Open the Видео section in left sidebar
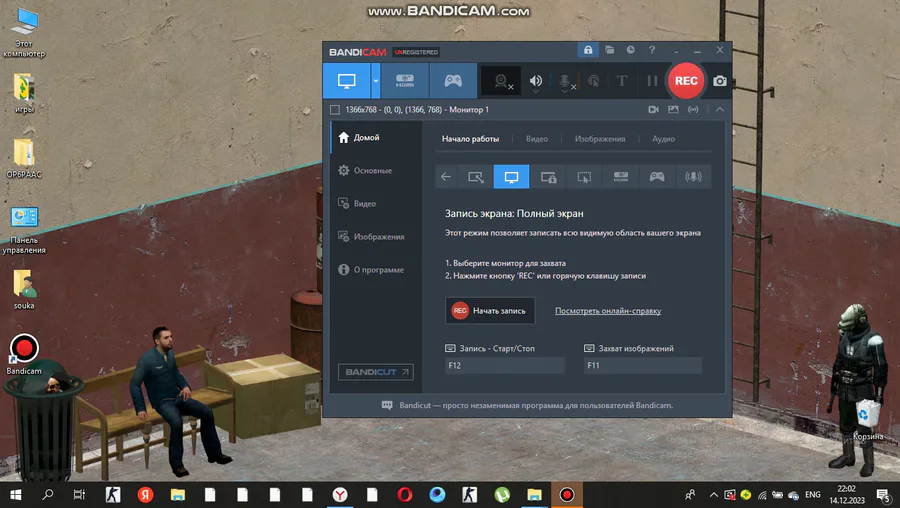This screenshot has width=900, height=508. click(x=376, y=204)
